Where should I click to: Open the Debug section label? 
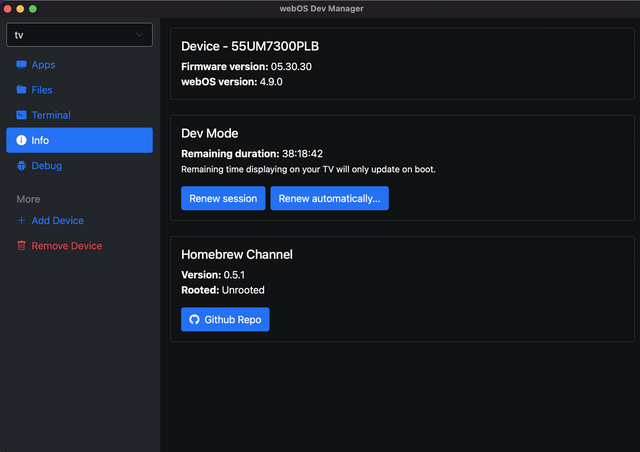(47, 166)
